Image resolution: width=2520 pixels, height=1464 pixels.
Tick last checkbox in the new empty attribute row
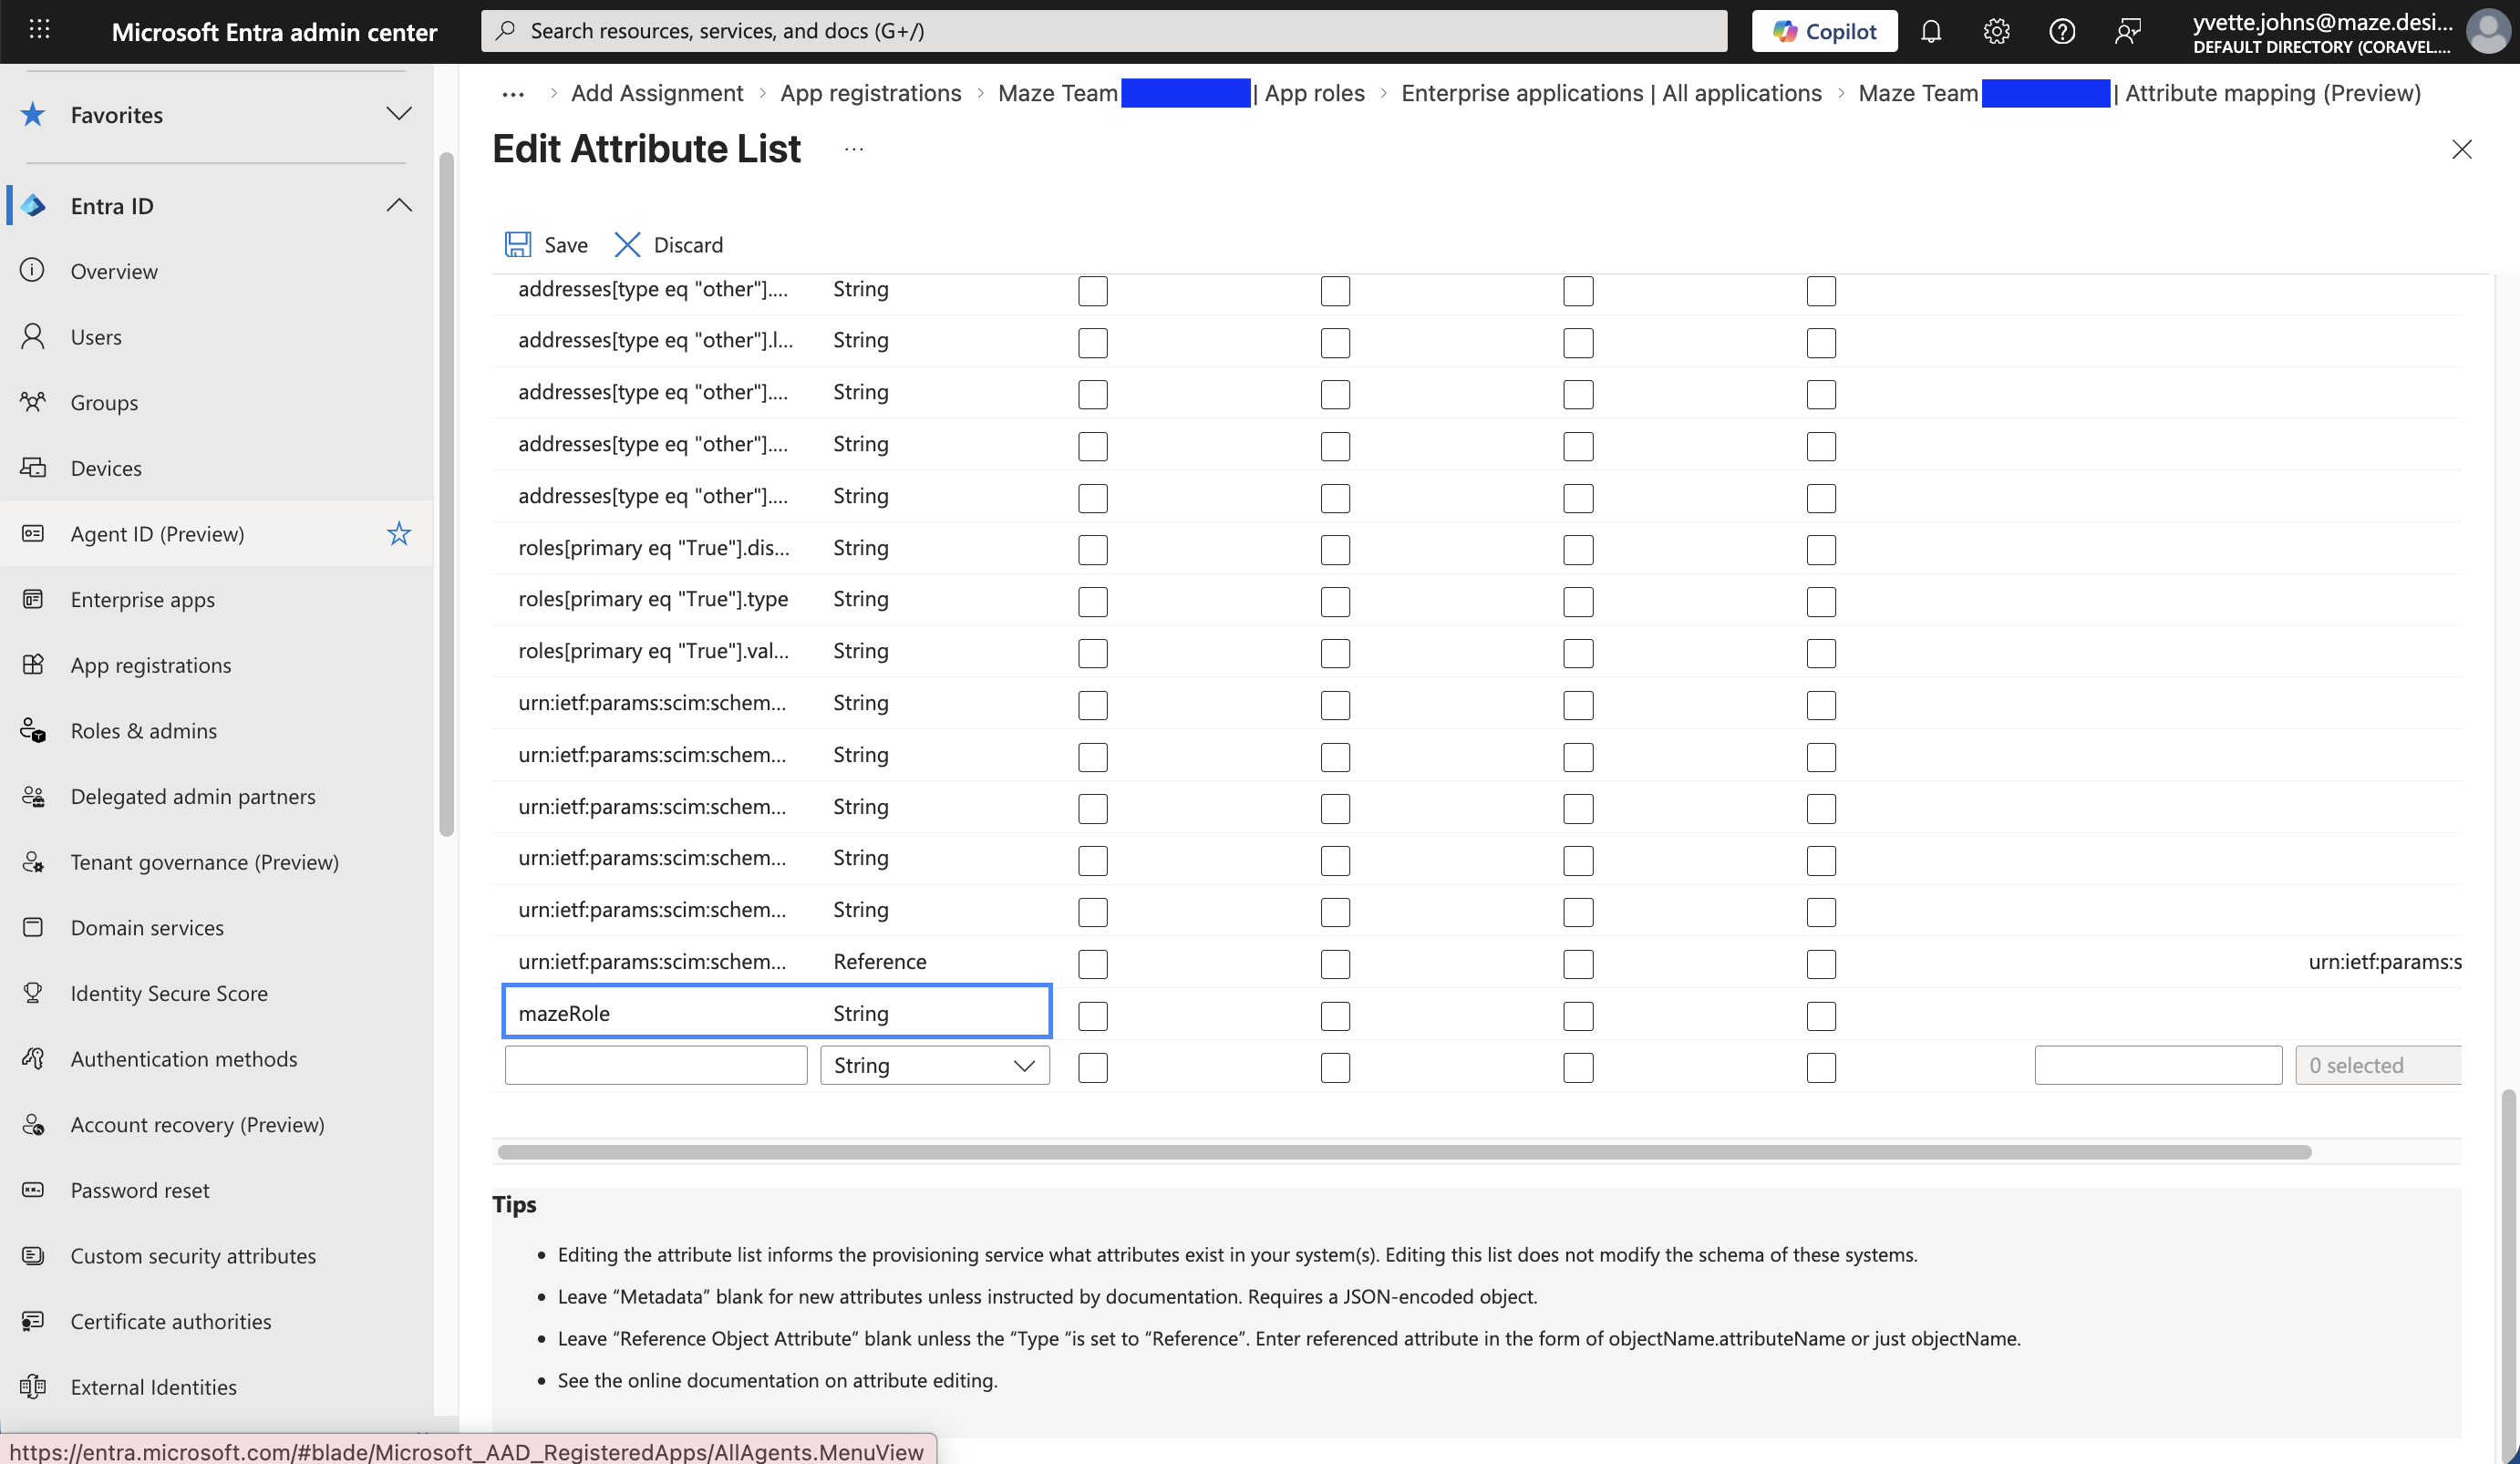1821,1068
